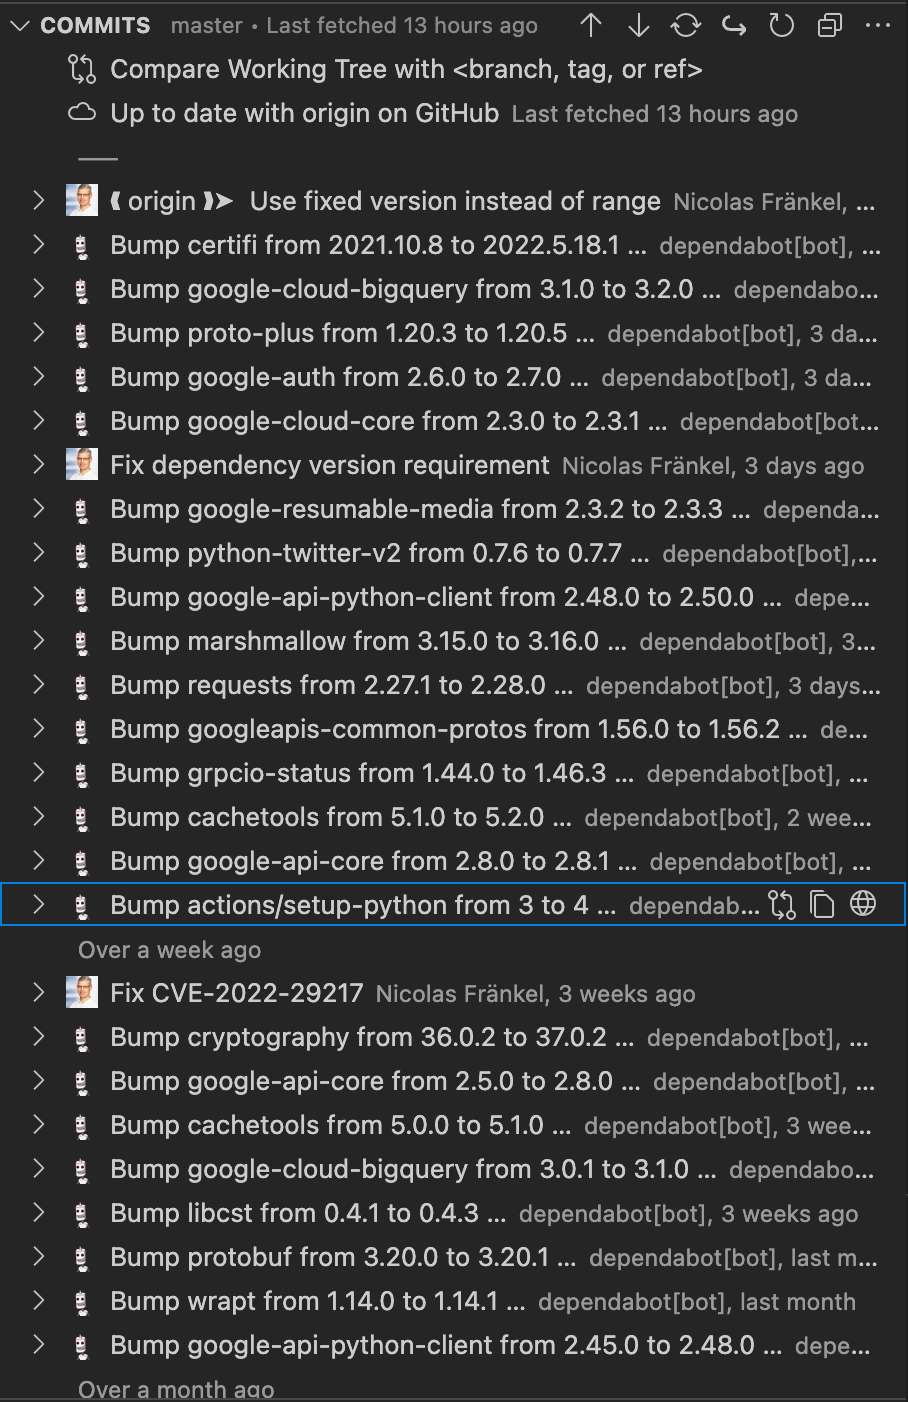
Task: Click the Push up-arrow icon in Commits header
Action: (591, 26)
